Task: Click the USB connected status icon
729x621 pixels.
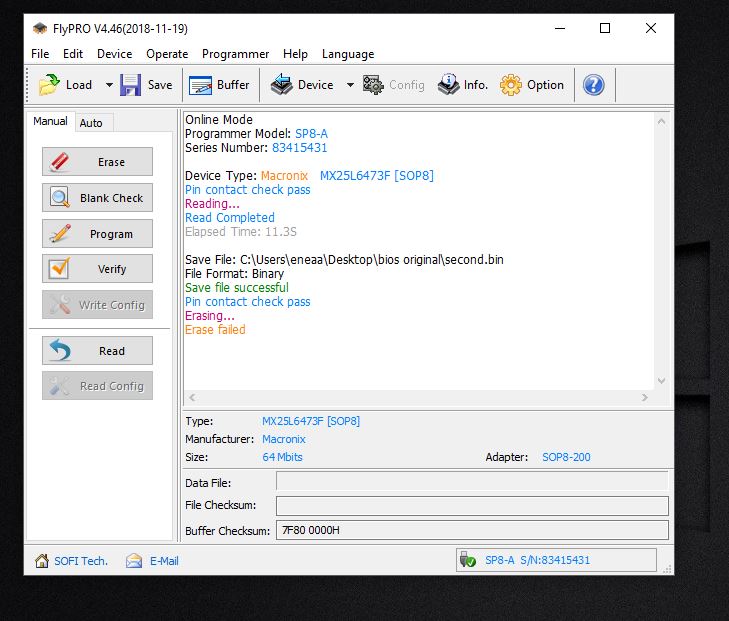Action: click(x=467, y=560)
